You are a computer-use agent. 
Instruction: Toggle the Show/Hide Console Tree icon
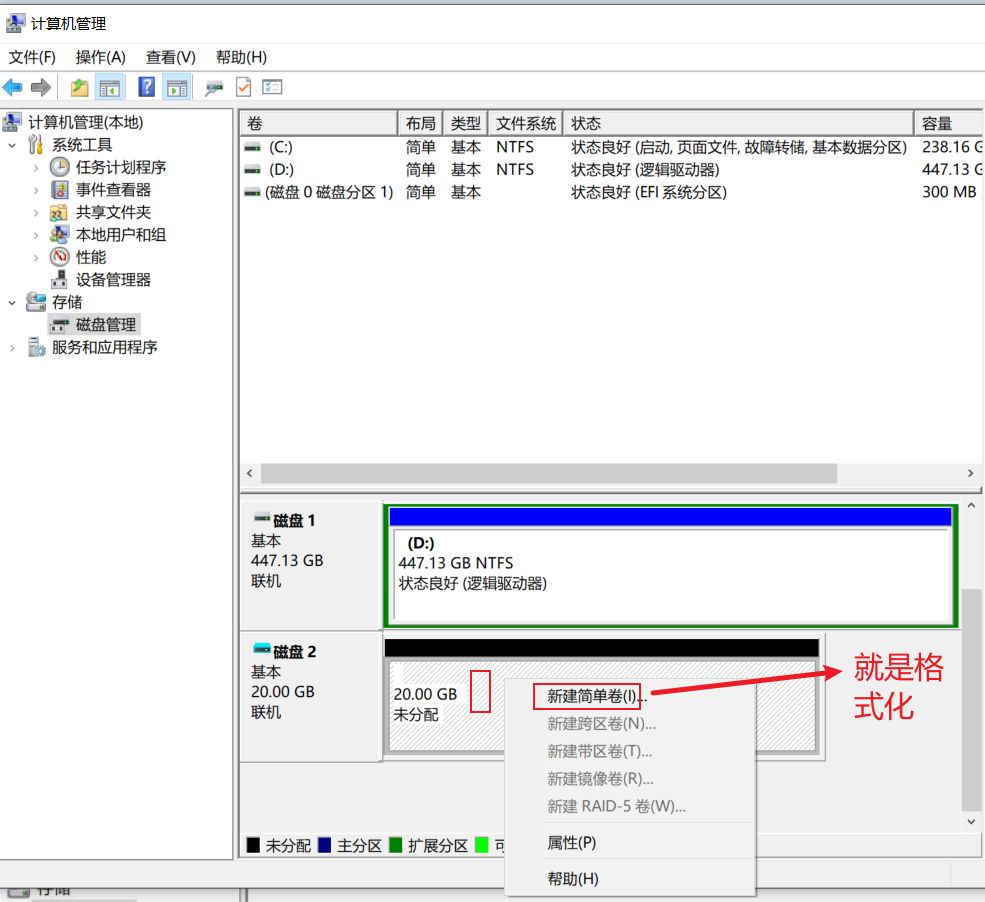pos(109,88)
